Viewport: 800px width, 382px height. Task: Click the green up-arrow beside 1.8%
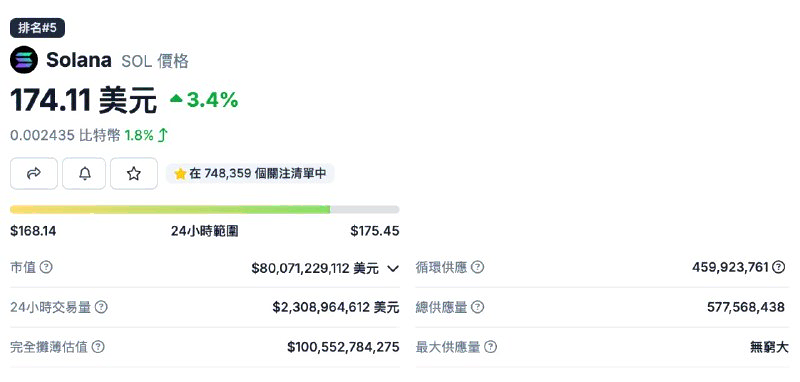(163, 135)
